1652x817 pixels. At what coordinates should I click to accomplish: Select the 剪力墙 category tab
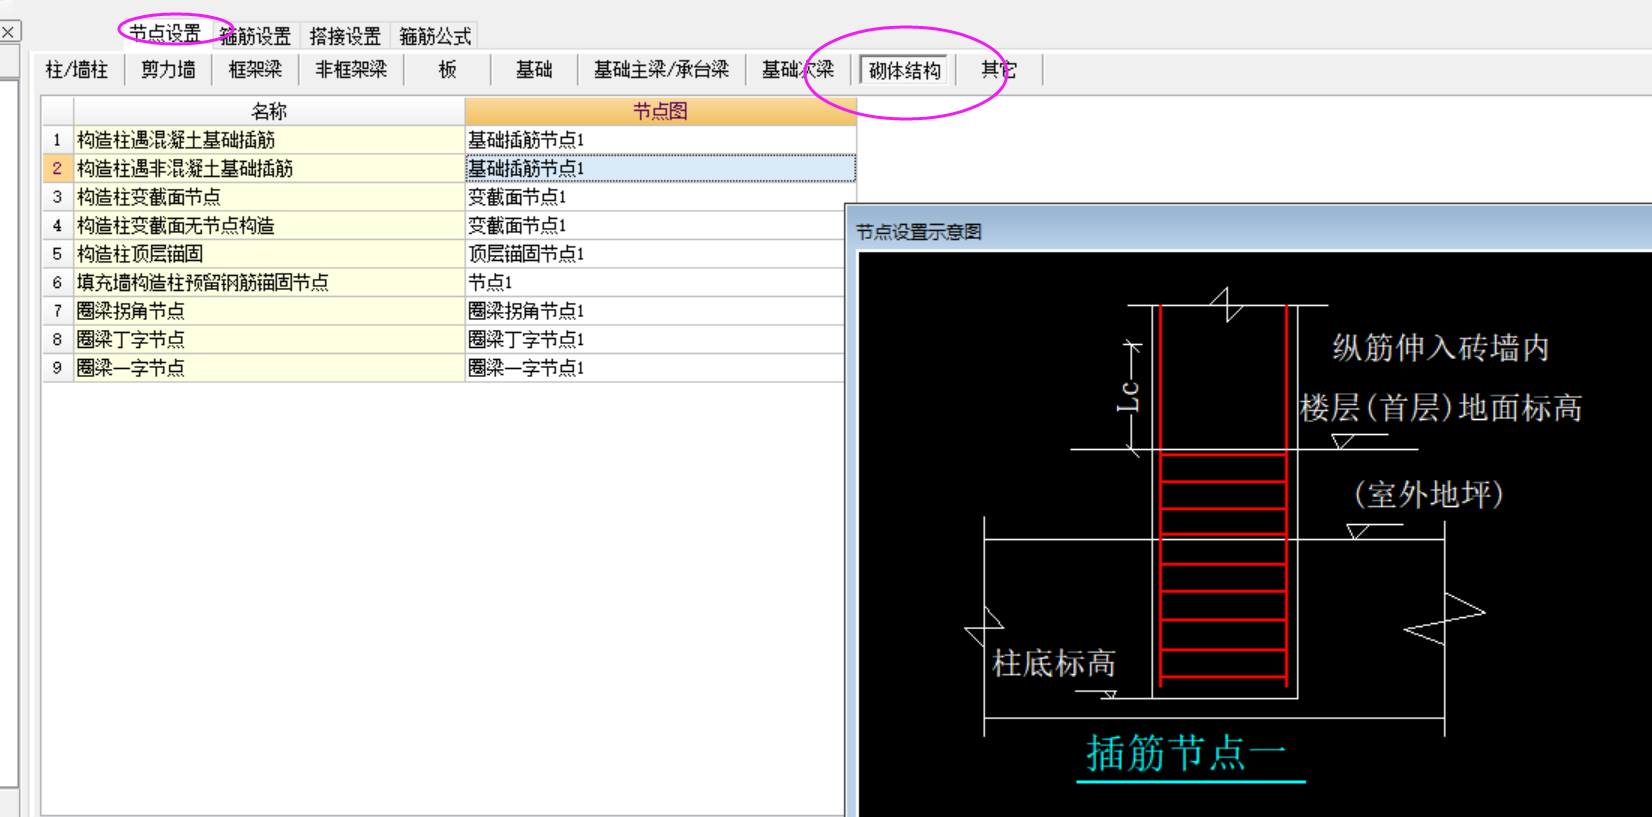(x=168, y=70)
